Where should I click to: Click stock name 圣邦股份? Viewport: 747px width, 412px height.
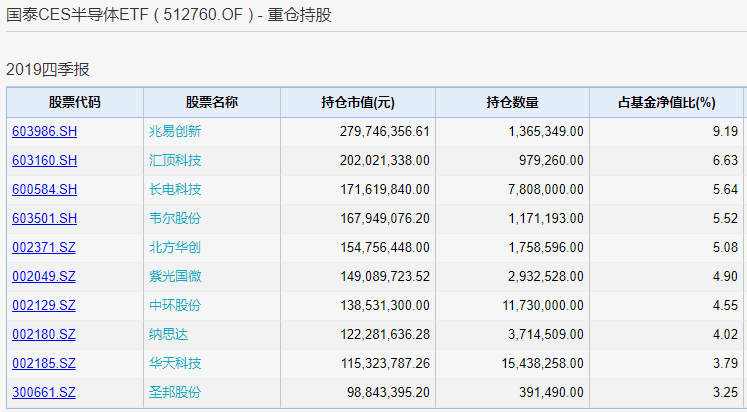[175, 393]
